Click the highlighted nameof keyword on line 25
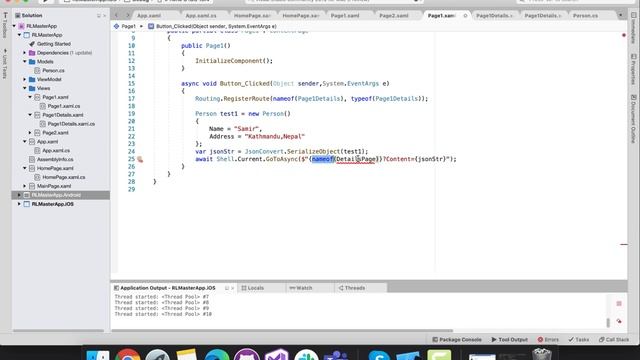 tap(322, 159)
